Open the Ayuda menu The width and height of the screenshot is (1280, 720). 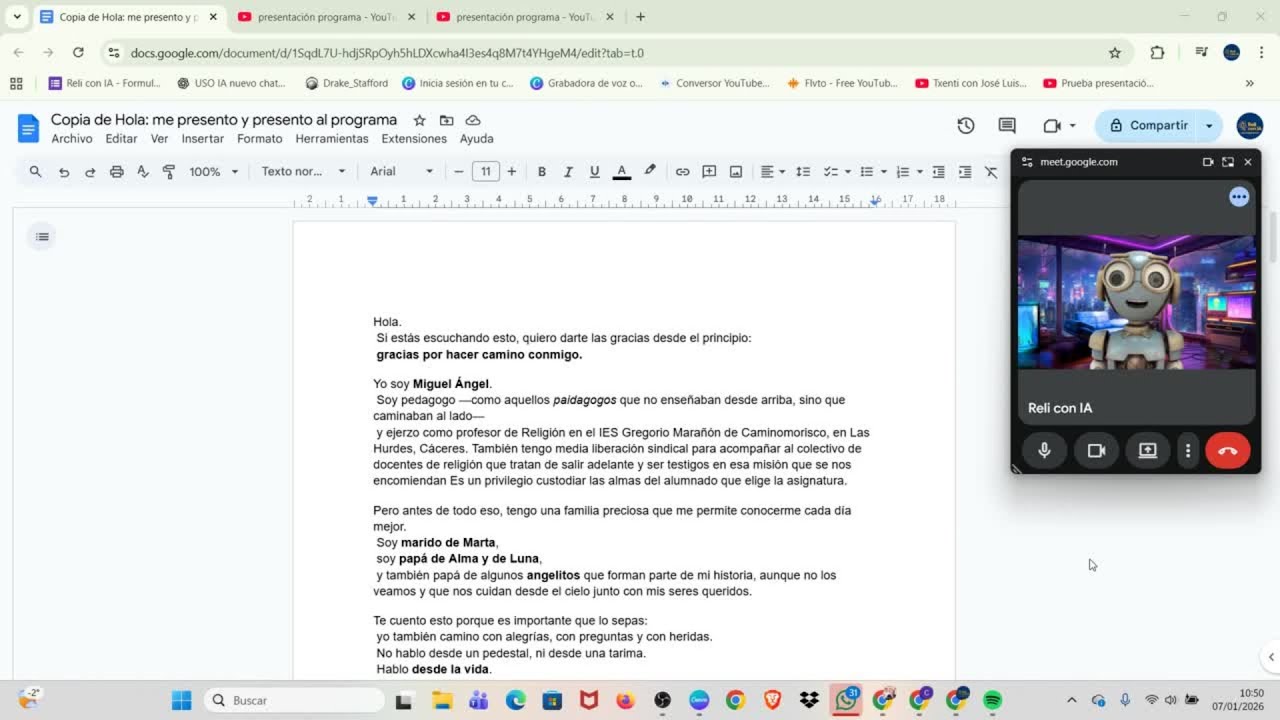[x=476, y=139]
